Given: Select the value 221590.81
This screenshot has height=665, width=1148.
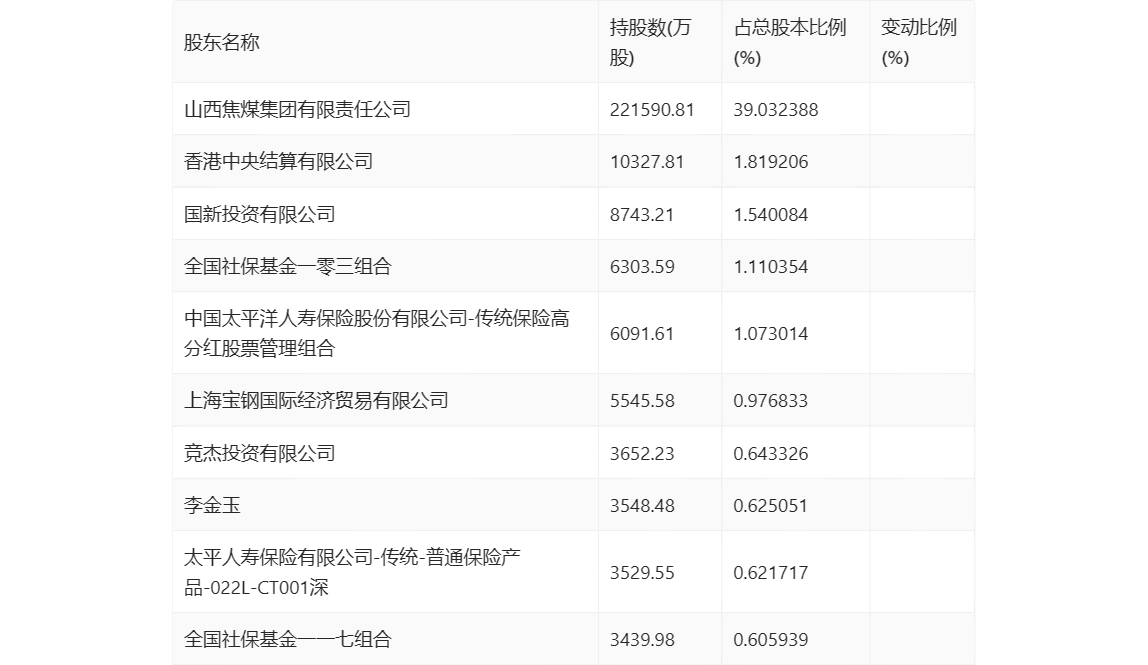Looking at the screenshot, I should (652, 110).
